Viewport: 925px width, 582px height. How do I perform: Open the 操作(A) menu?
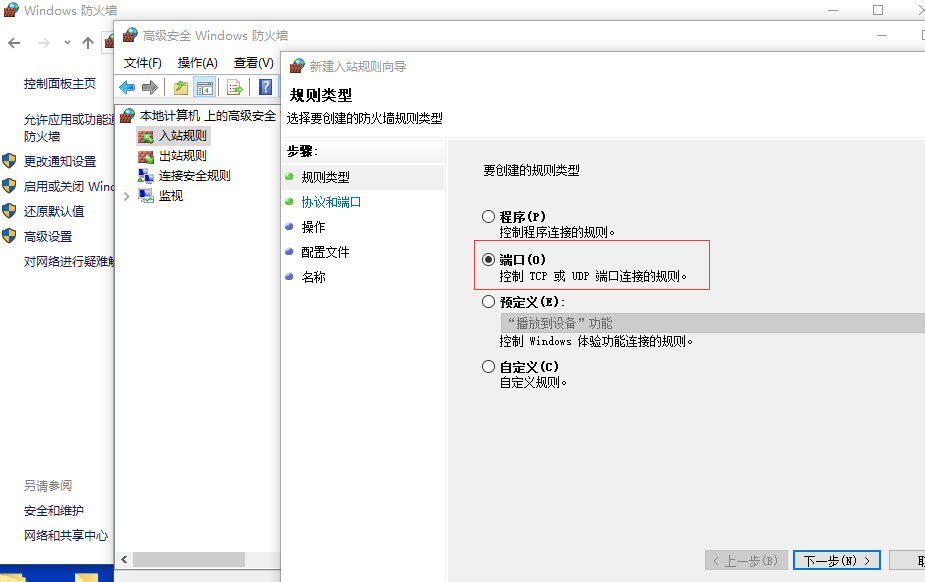coord(197,62)
